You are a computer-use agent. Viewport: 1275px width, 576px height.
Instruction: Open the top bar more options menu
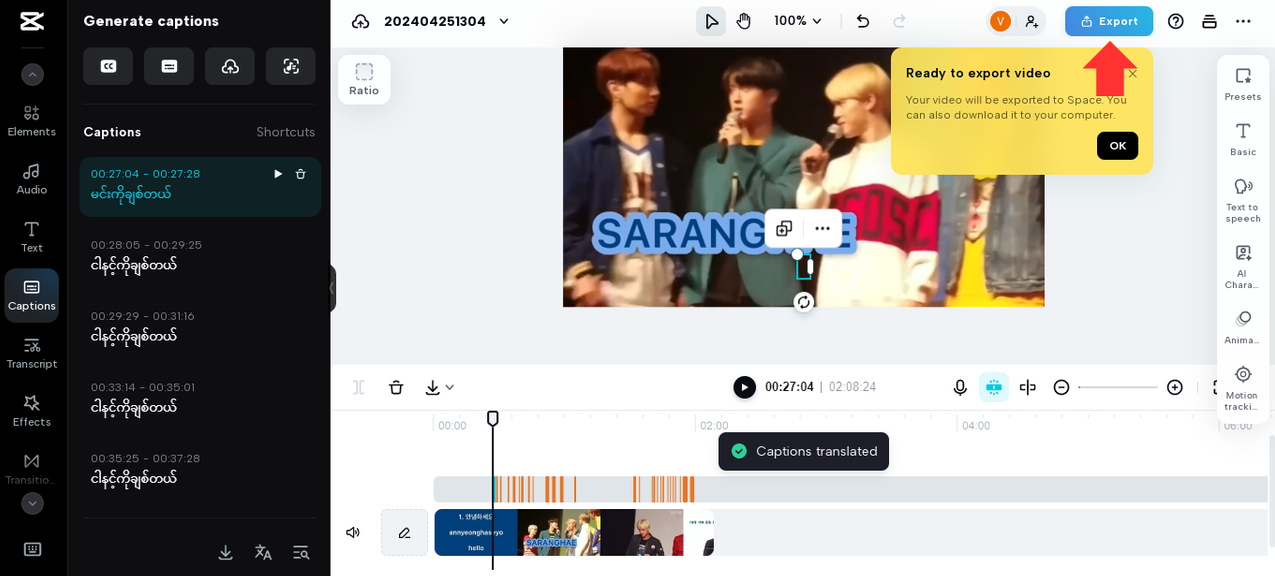pos(1243,21)
